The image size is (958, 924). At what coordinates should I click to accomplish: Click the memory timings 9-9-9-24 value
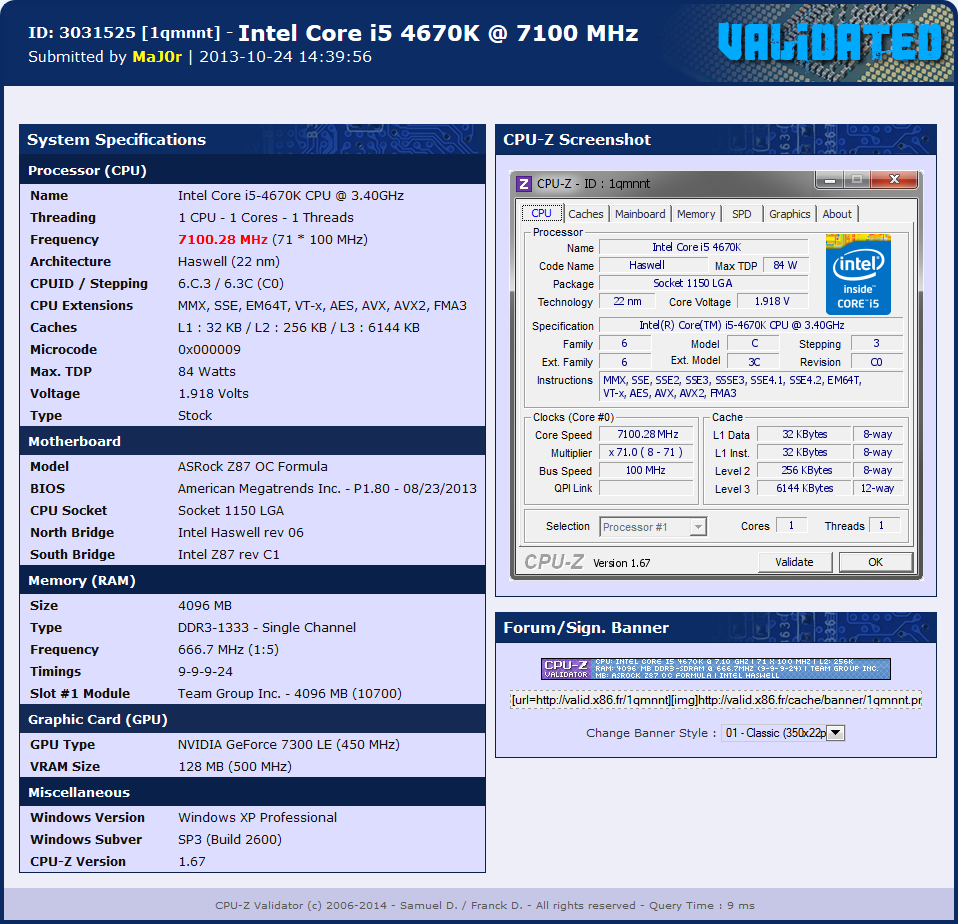tap(205, 672)
